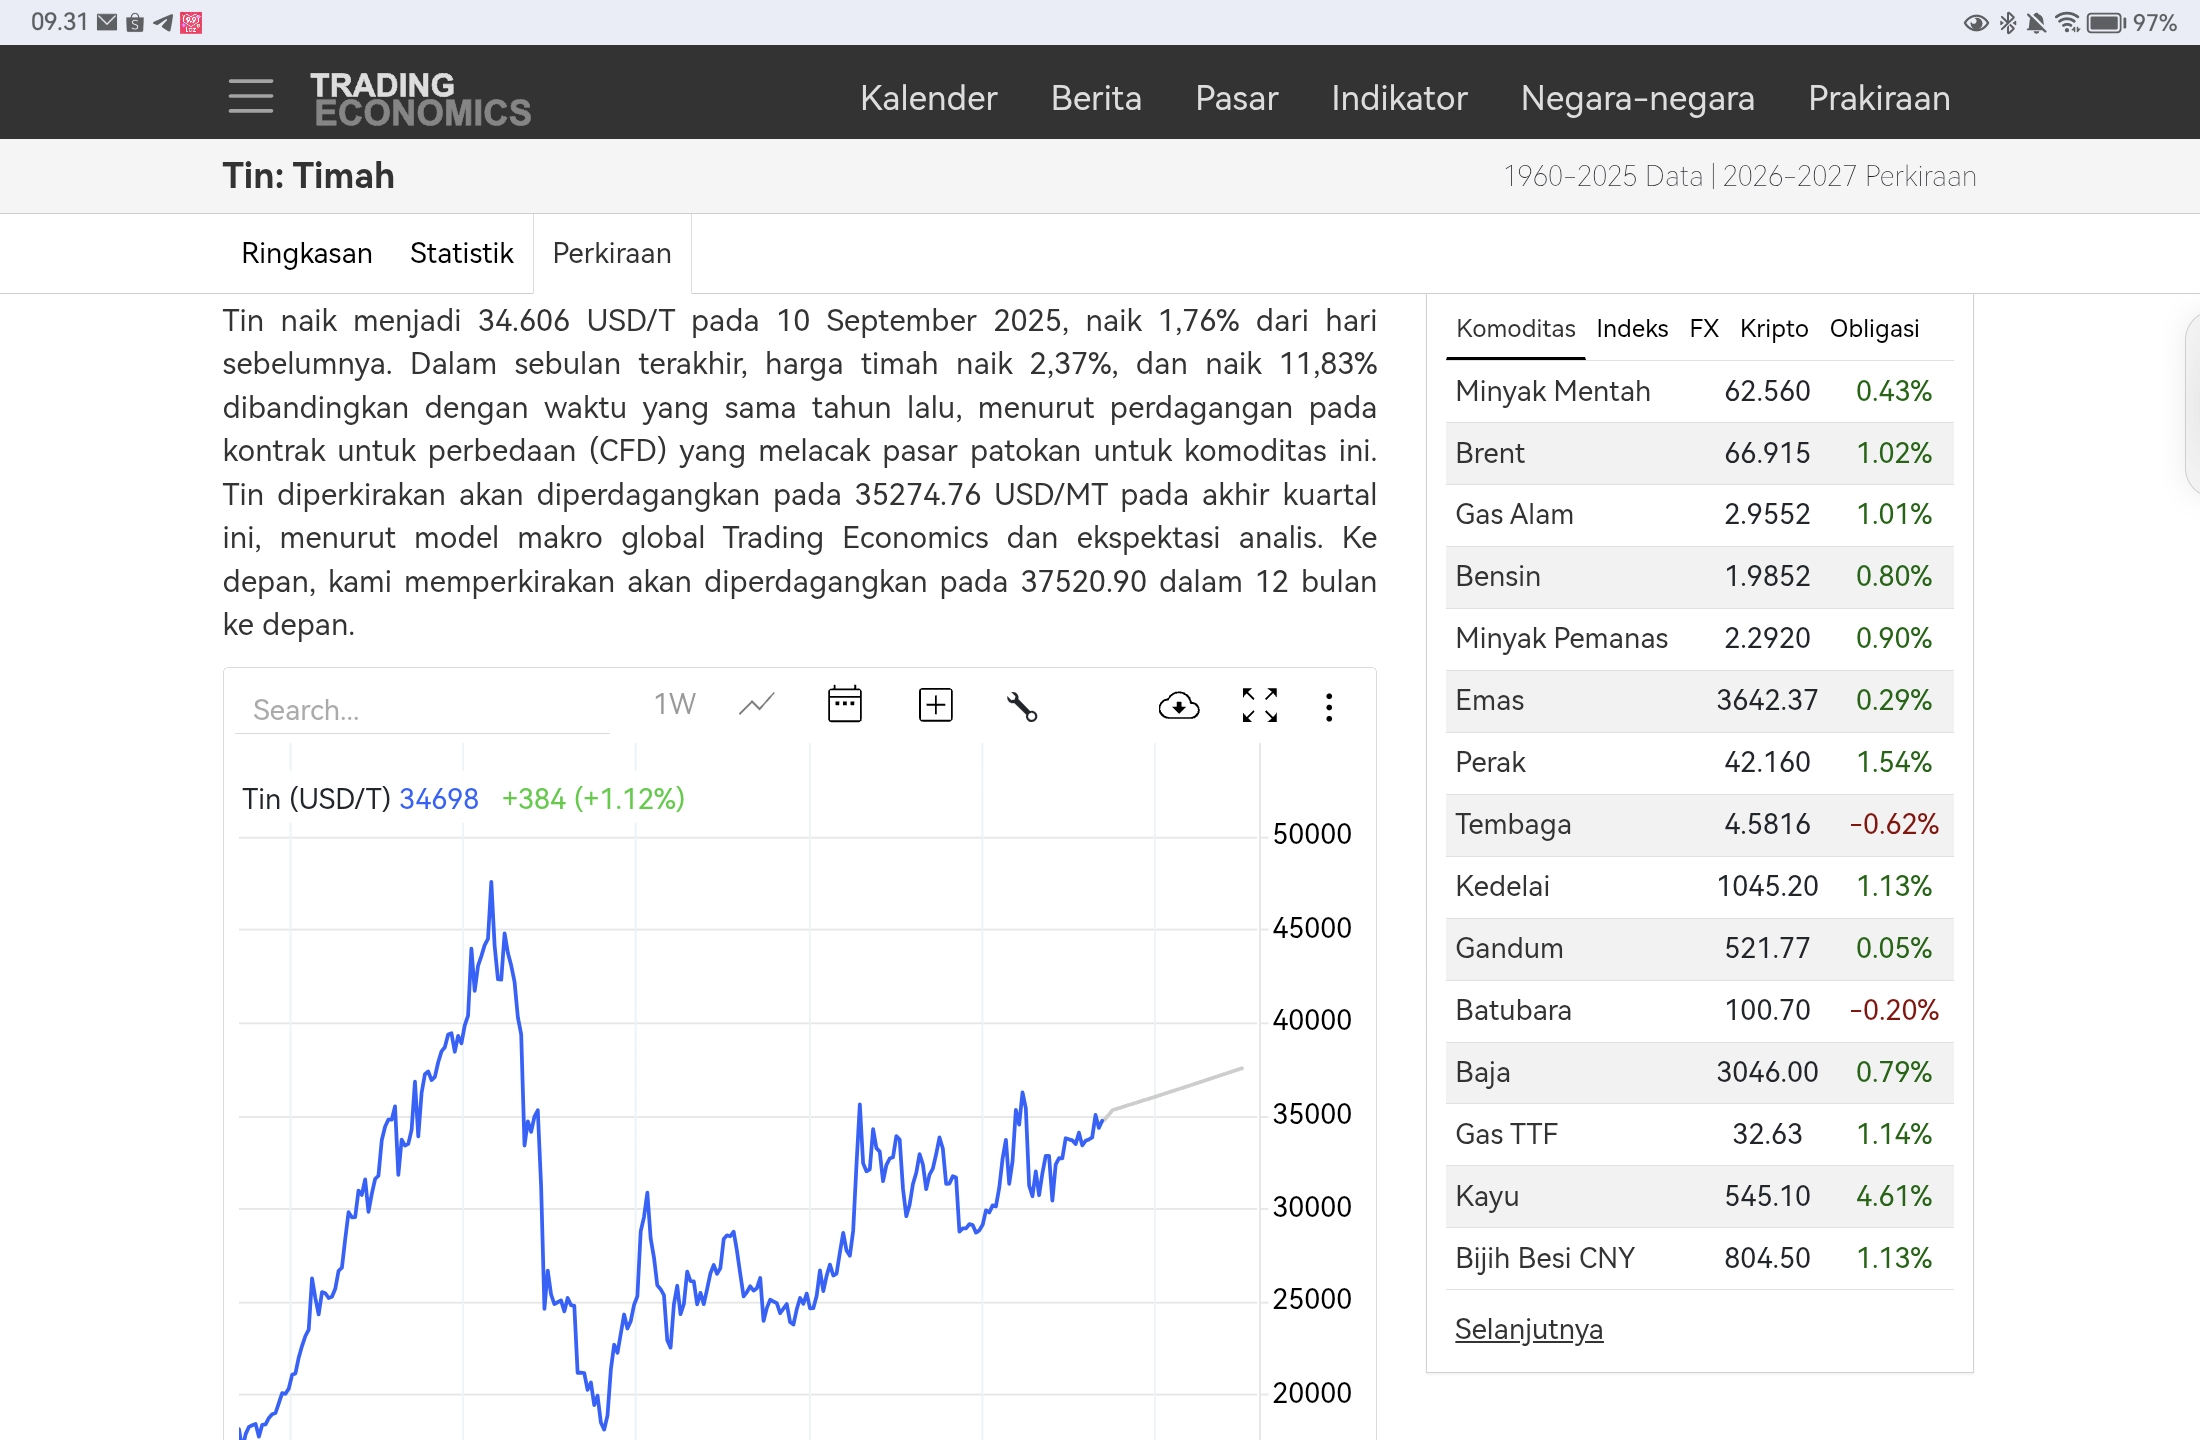Select the Indeks market tab
Viewport: 2200px width, 1440px height.
1631,329
